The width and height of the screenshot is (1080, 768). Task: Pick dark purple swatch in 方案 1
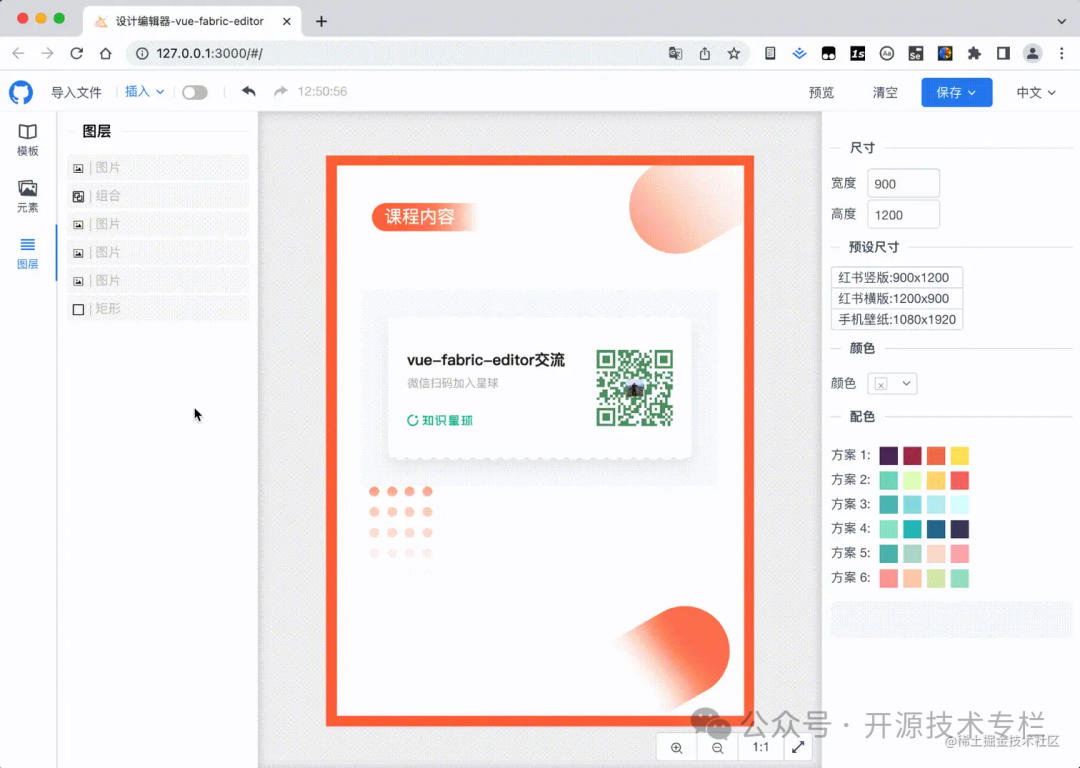pyautogui.click(x=889, y=455)
